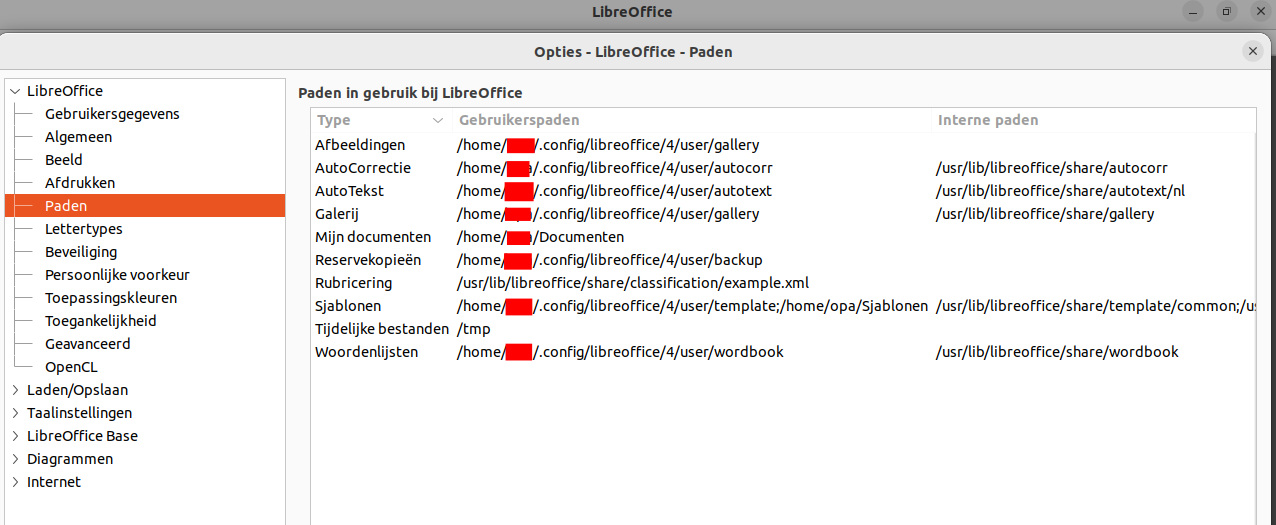Viewport: 1276px width, 525px height.
Task: Click internal path /usr/lib/libreoffice/share/gallery
Action: [x=1045, y=214]
